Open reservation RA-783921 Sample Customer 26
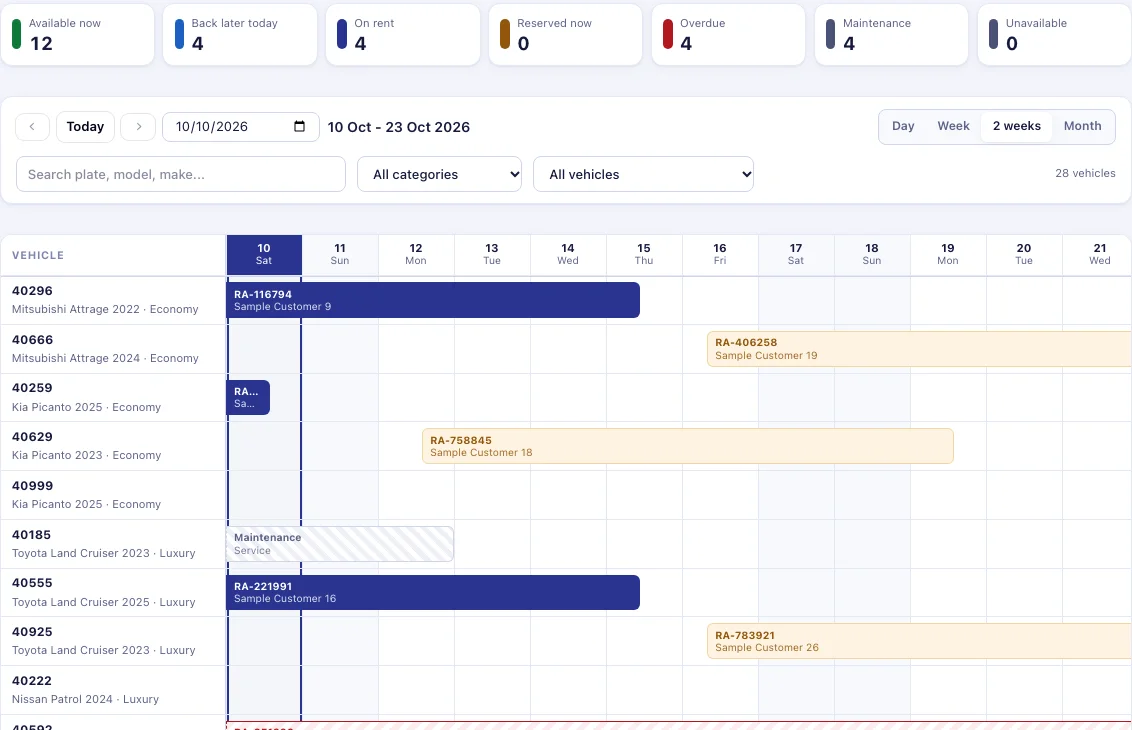The height and width of the screenshot is (730, 1132). pos(919,641)
